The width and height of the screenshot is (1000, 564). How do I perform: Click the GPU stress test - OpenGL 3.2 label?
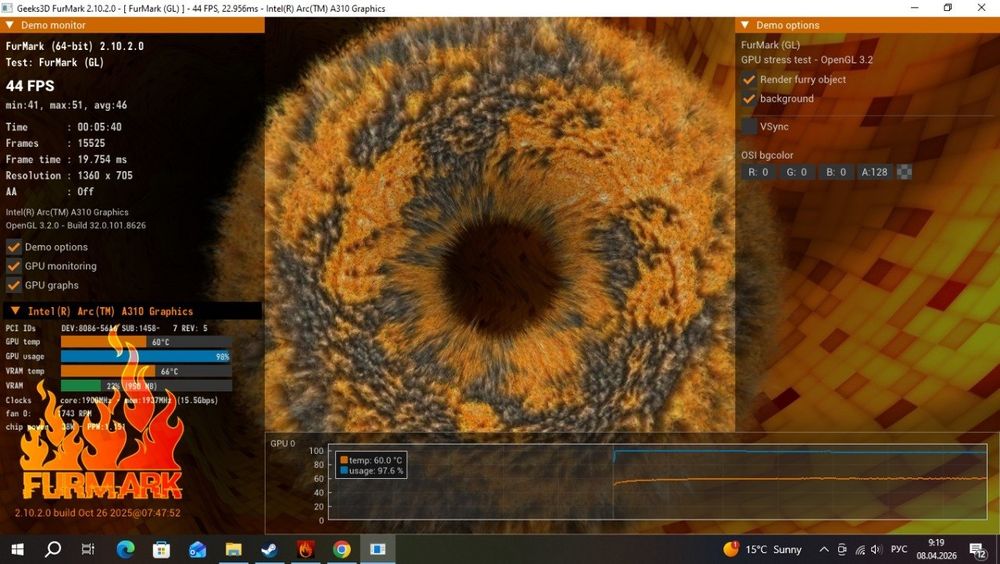807,60
